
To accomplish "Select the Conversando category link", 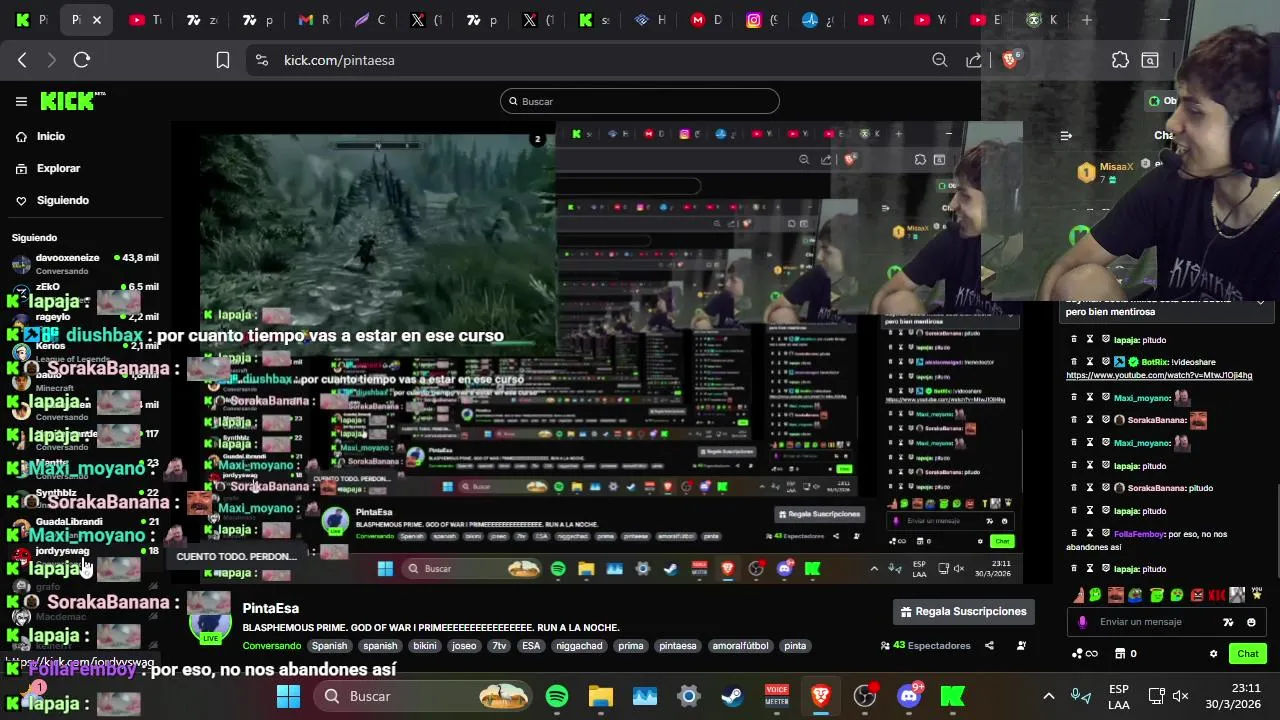I will [x=272, y=646].
